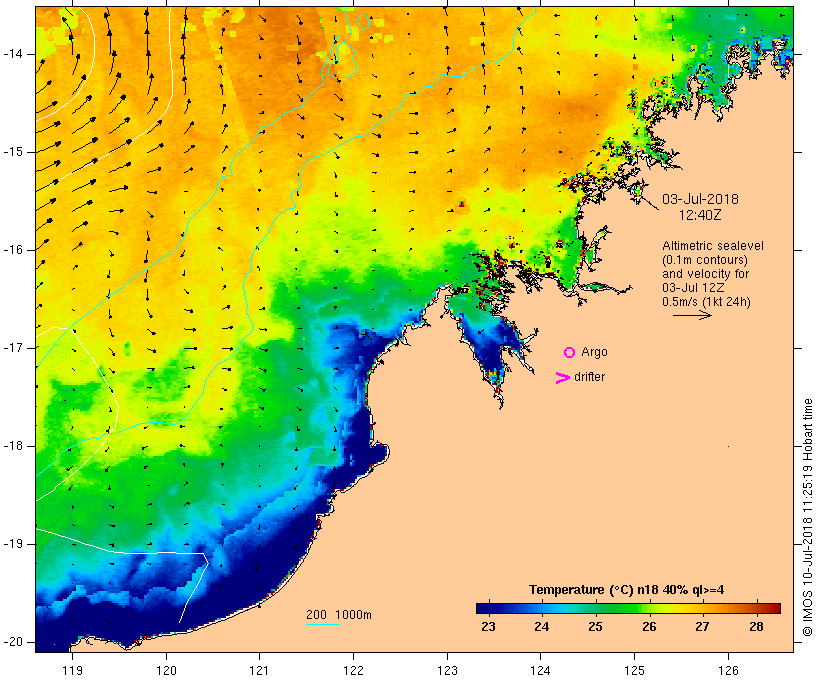The image size is (820, 680).
Task: Click latitude axis label -19
Action: tap(13, 544)
